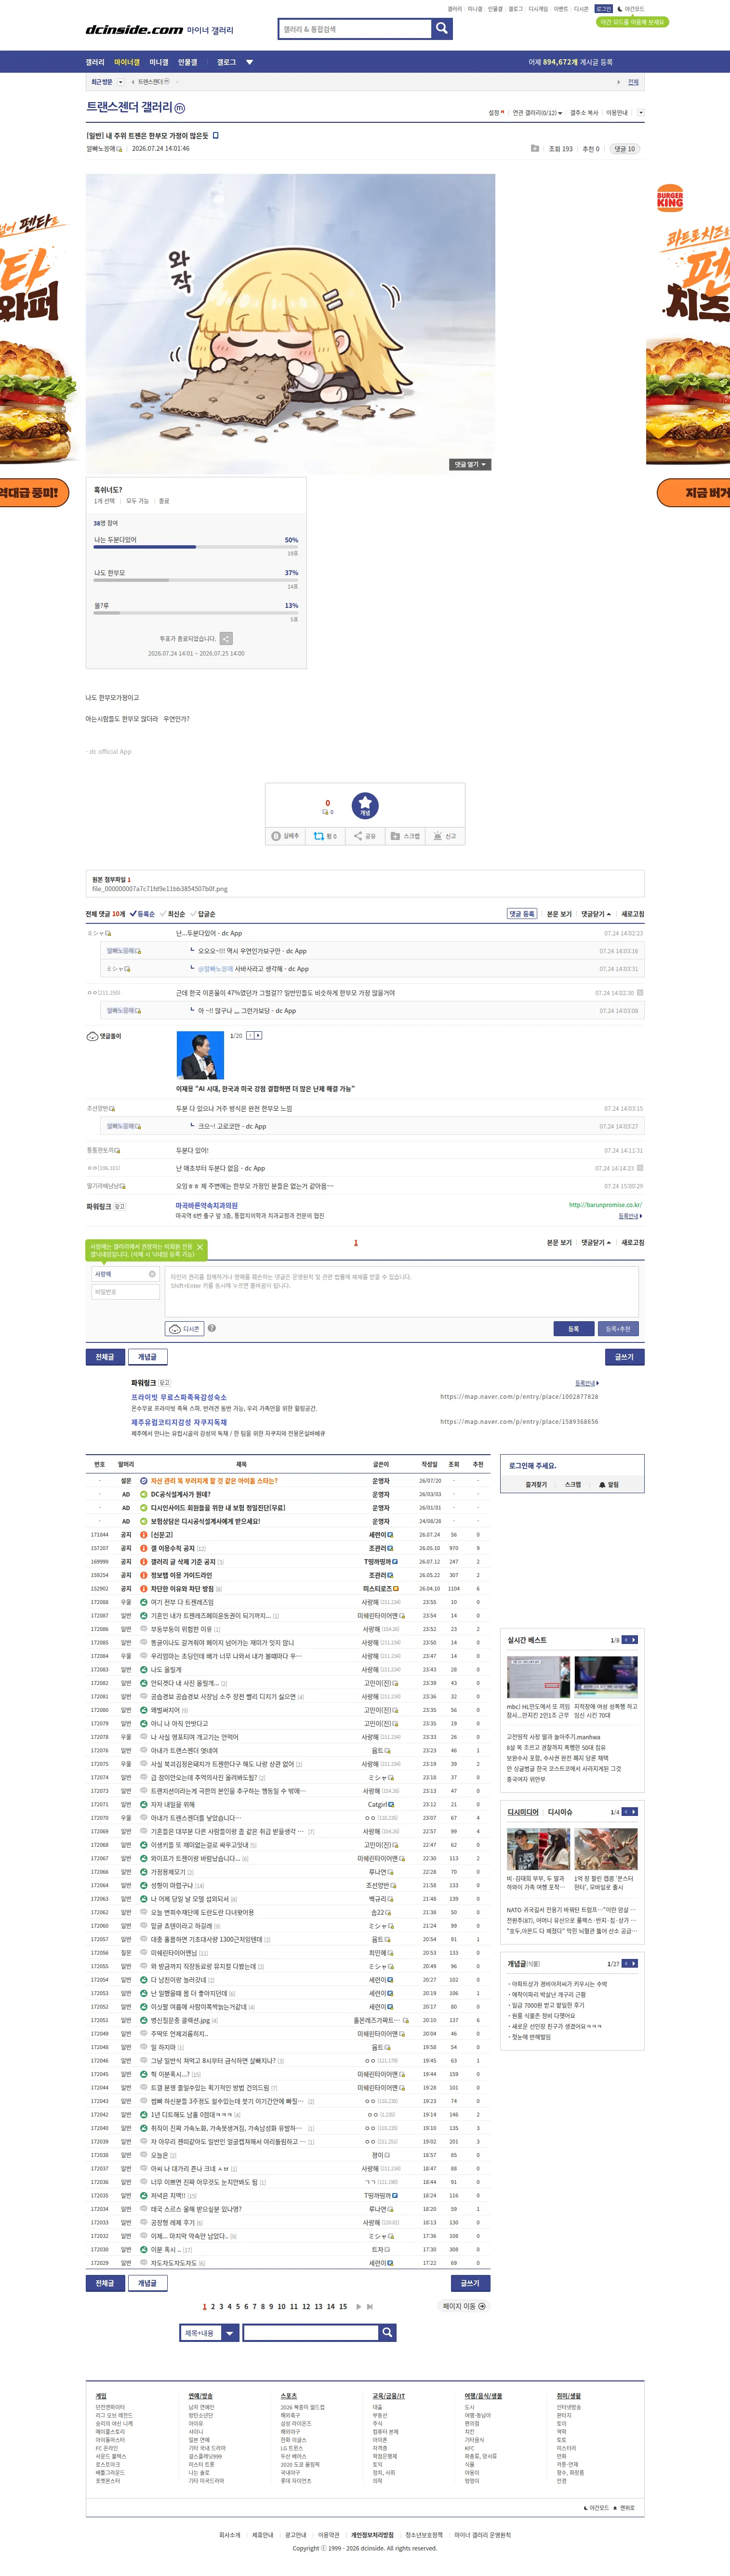Click the 공유 share icon button
This screenshot has width=730, height=2576.
coord(365,836)
